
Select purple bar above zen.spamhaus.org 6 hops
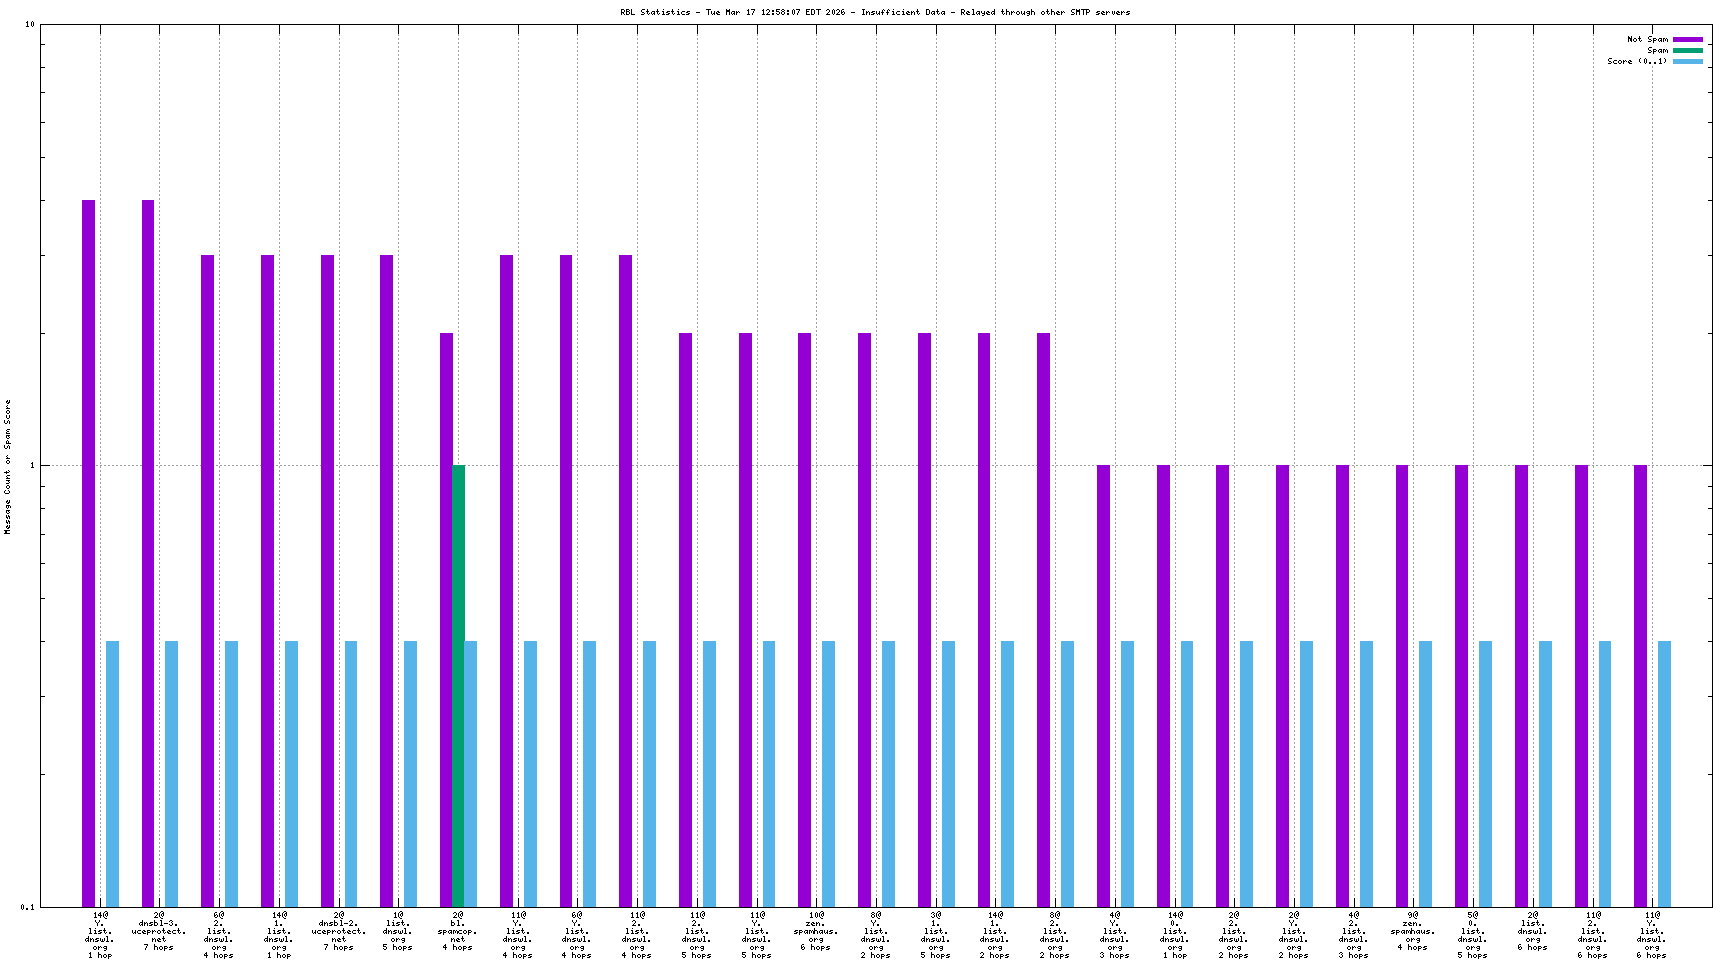coord(804,619)
